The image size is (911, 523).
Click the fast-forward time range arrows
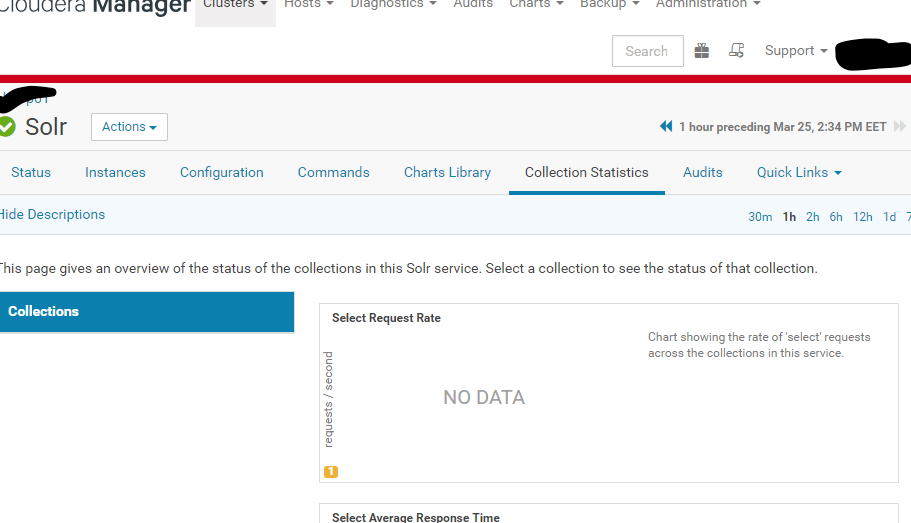click(x=899, y=126)
